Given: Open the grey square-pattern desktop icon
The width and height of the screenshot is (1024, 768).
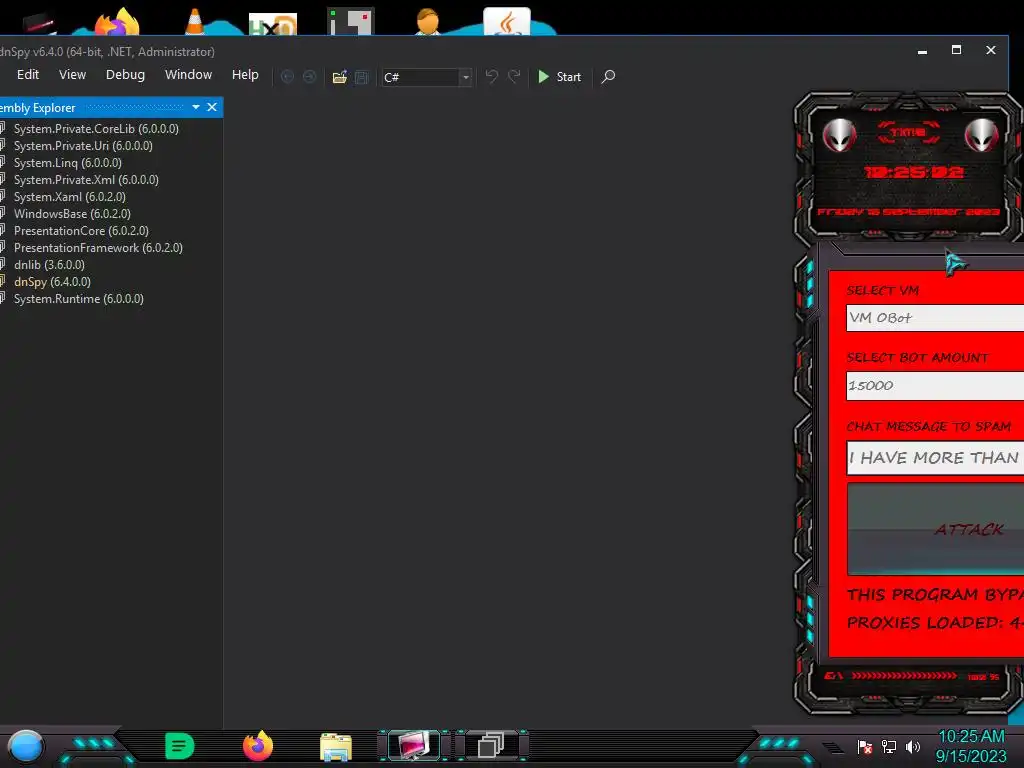Looking at the screenshot, I should [x=351, y=22].
